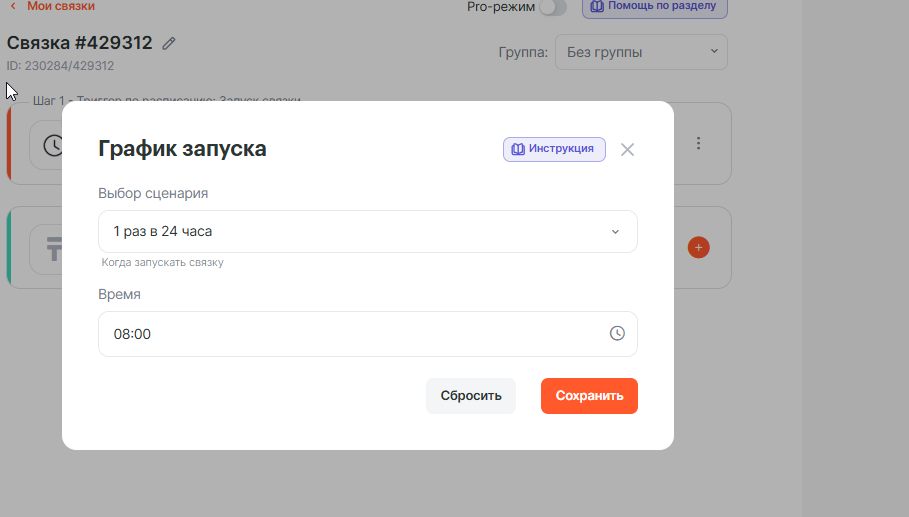Open the Выбор сценария dropdown

point(367,231)
